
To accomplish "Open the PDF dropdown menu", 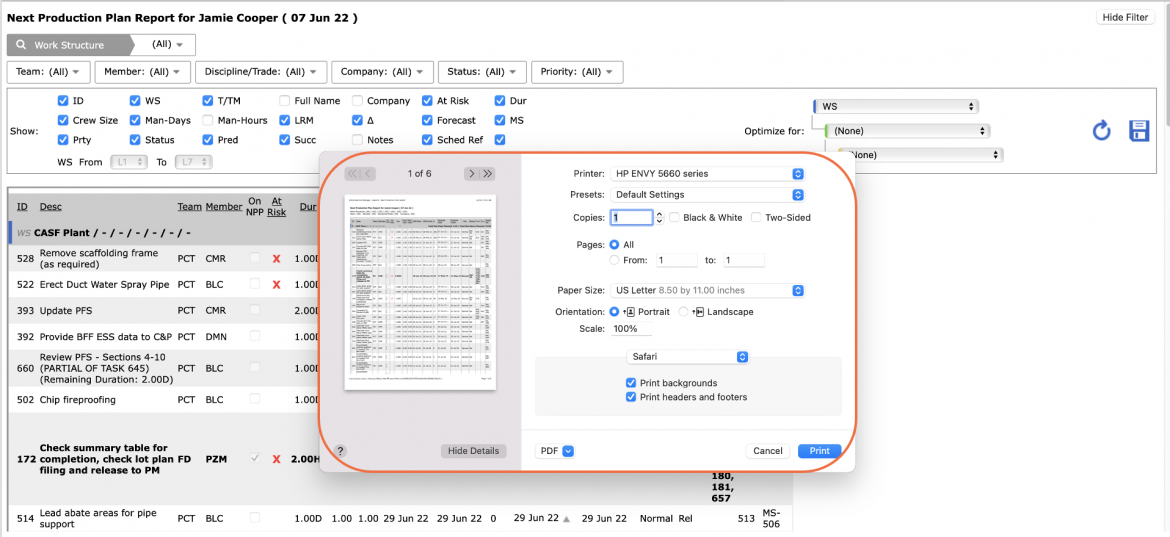I will (x=554, y=450).
